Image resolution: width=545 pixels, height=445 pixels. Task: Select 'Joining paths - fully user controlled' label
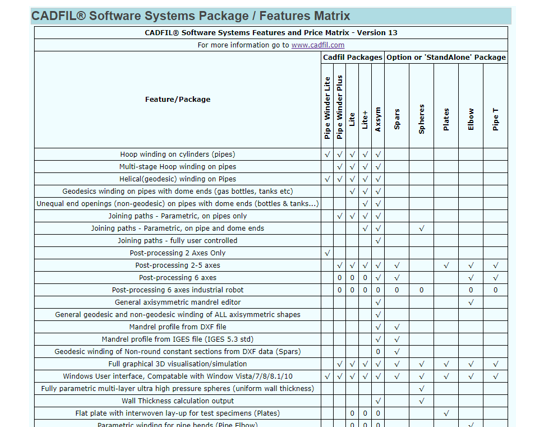pos(178,241)
